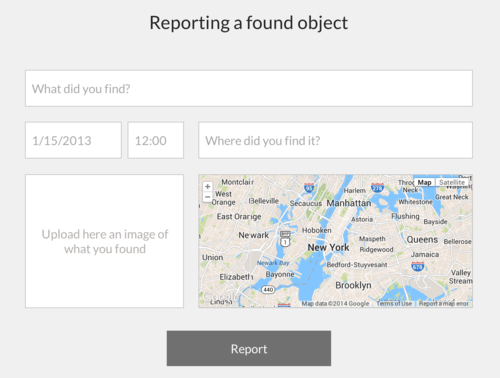
Task: Click the Ridgewood label on map
Action: pyautogui.click(x=376, y=249)
